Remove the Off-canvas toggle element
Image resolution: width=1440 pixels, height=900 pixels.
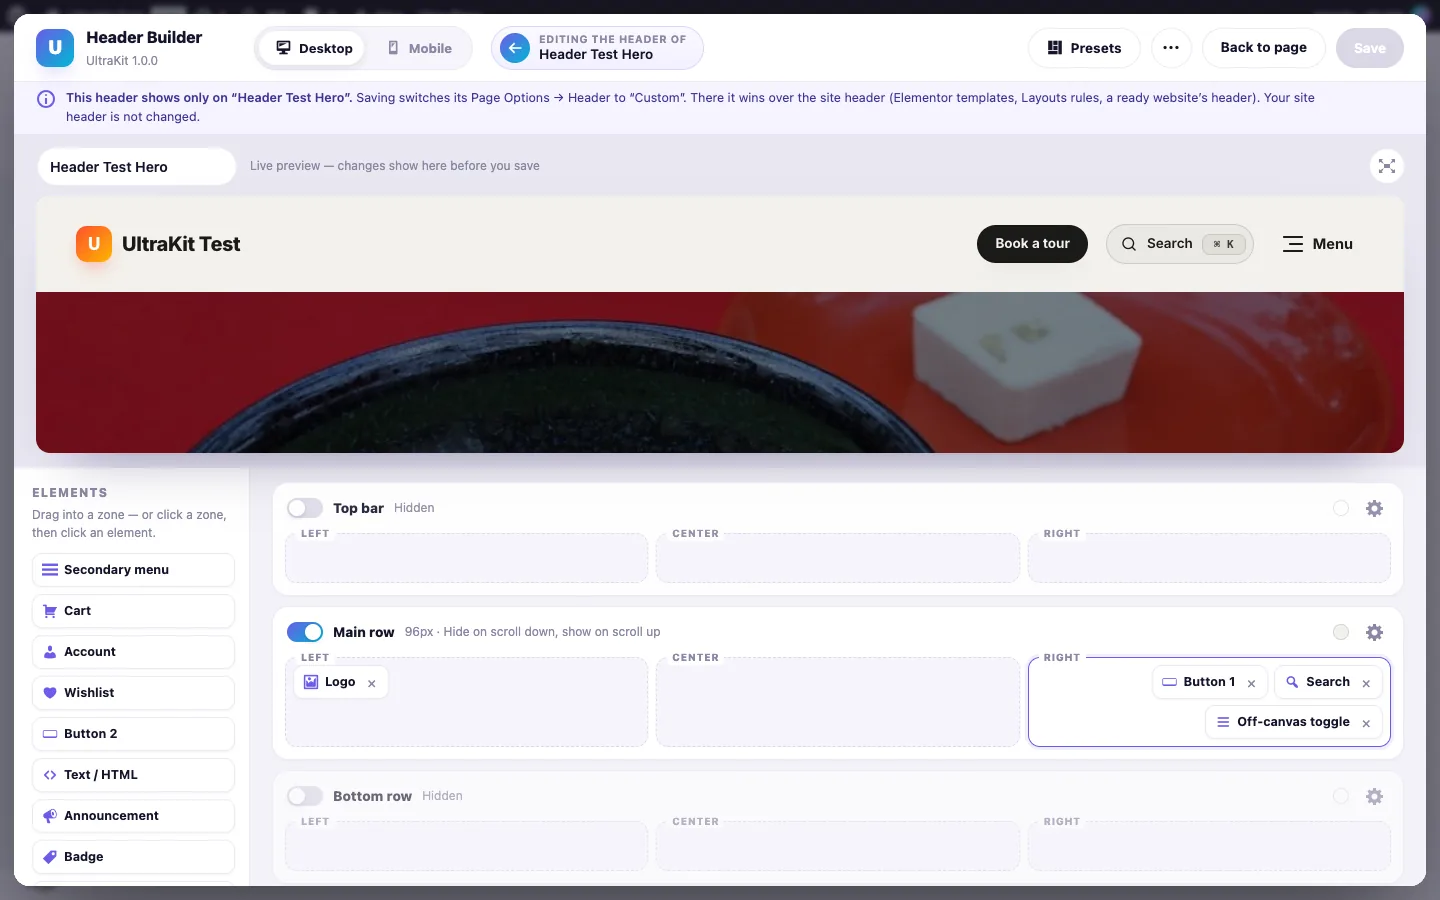1366,723
